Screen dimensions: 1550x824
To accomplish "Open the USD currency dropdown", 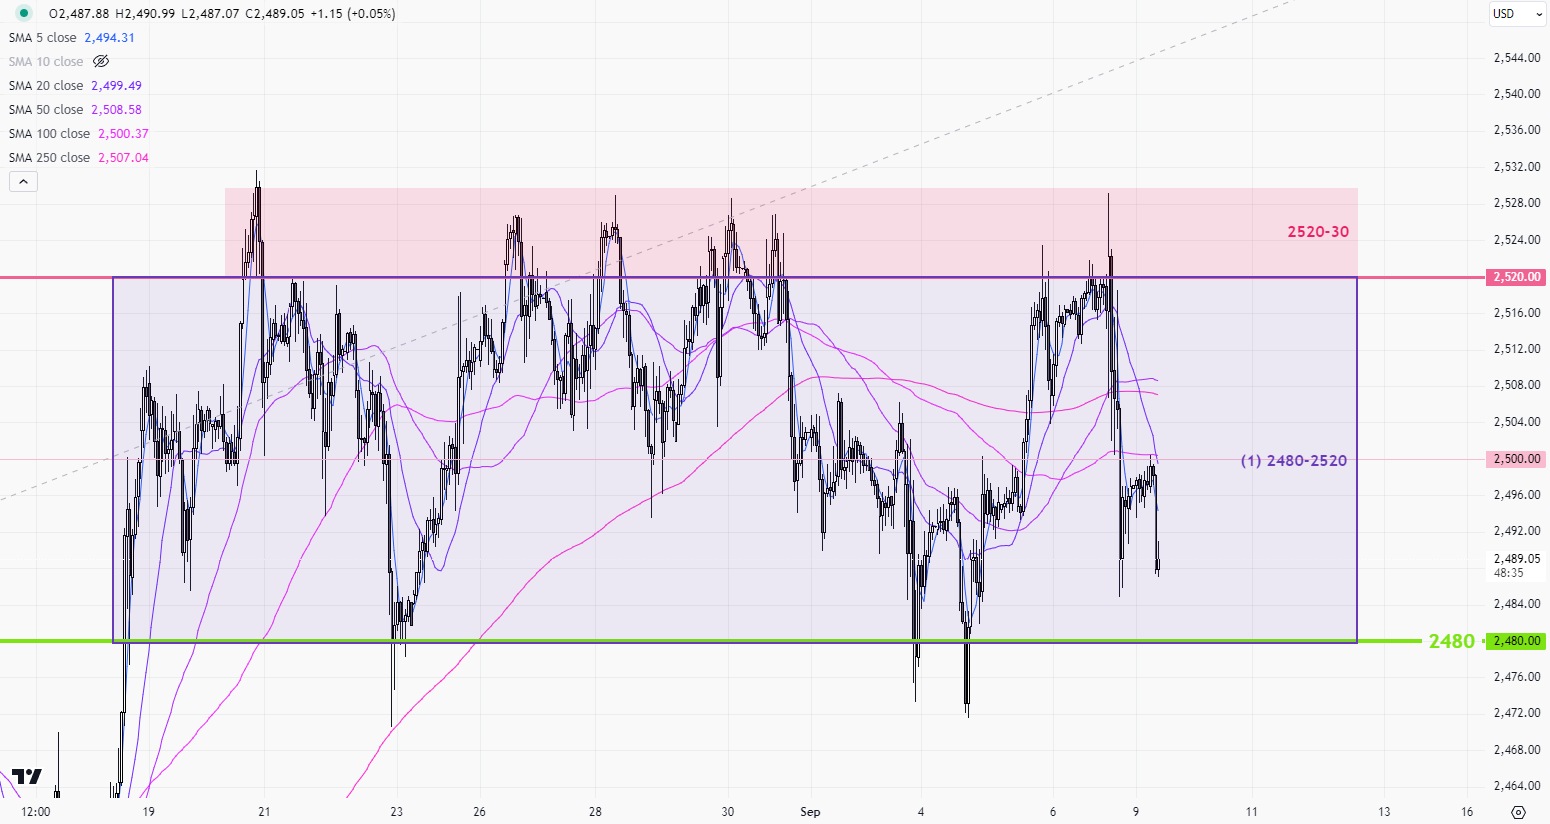I will [x=1517, y=14].
